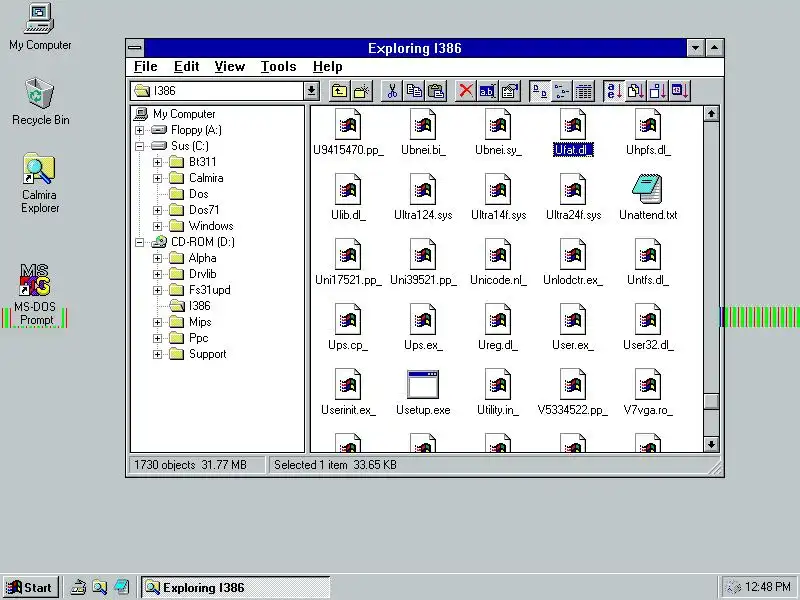Image resolution: width=800 pixels, height=600 pixels.
Task: Open the Edit menu
Action: 186,67
